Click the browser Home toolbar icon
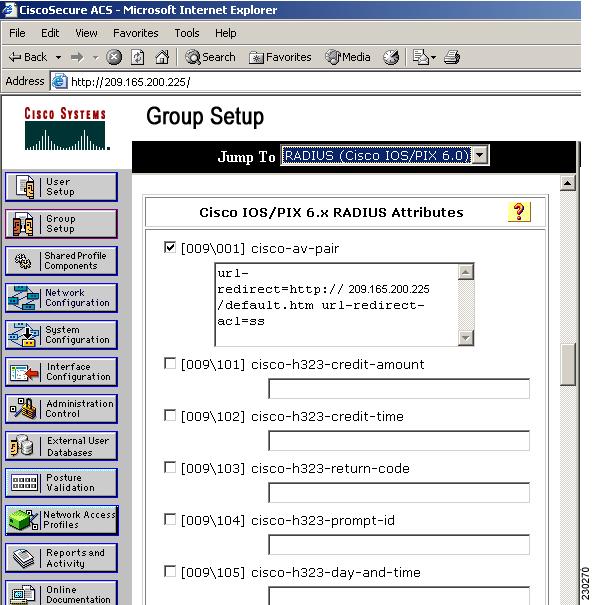Screen dimensions: 593x605 162,57
